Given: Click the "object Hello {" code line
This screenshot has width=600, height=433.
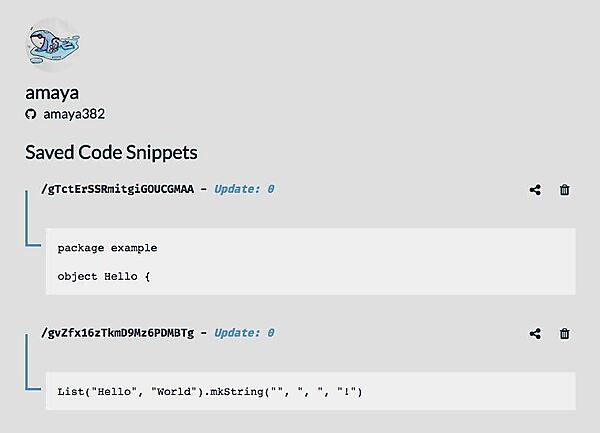Looking at the screenshot, I should pos(103,275).
